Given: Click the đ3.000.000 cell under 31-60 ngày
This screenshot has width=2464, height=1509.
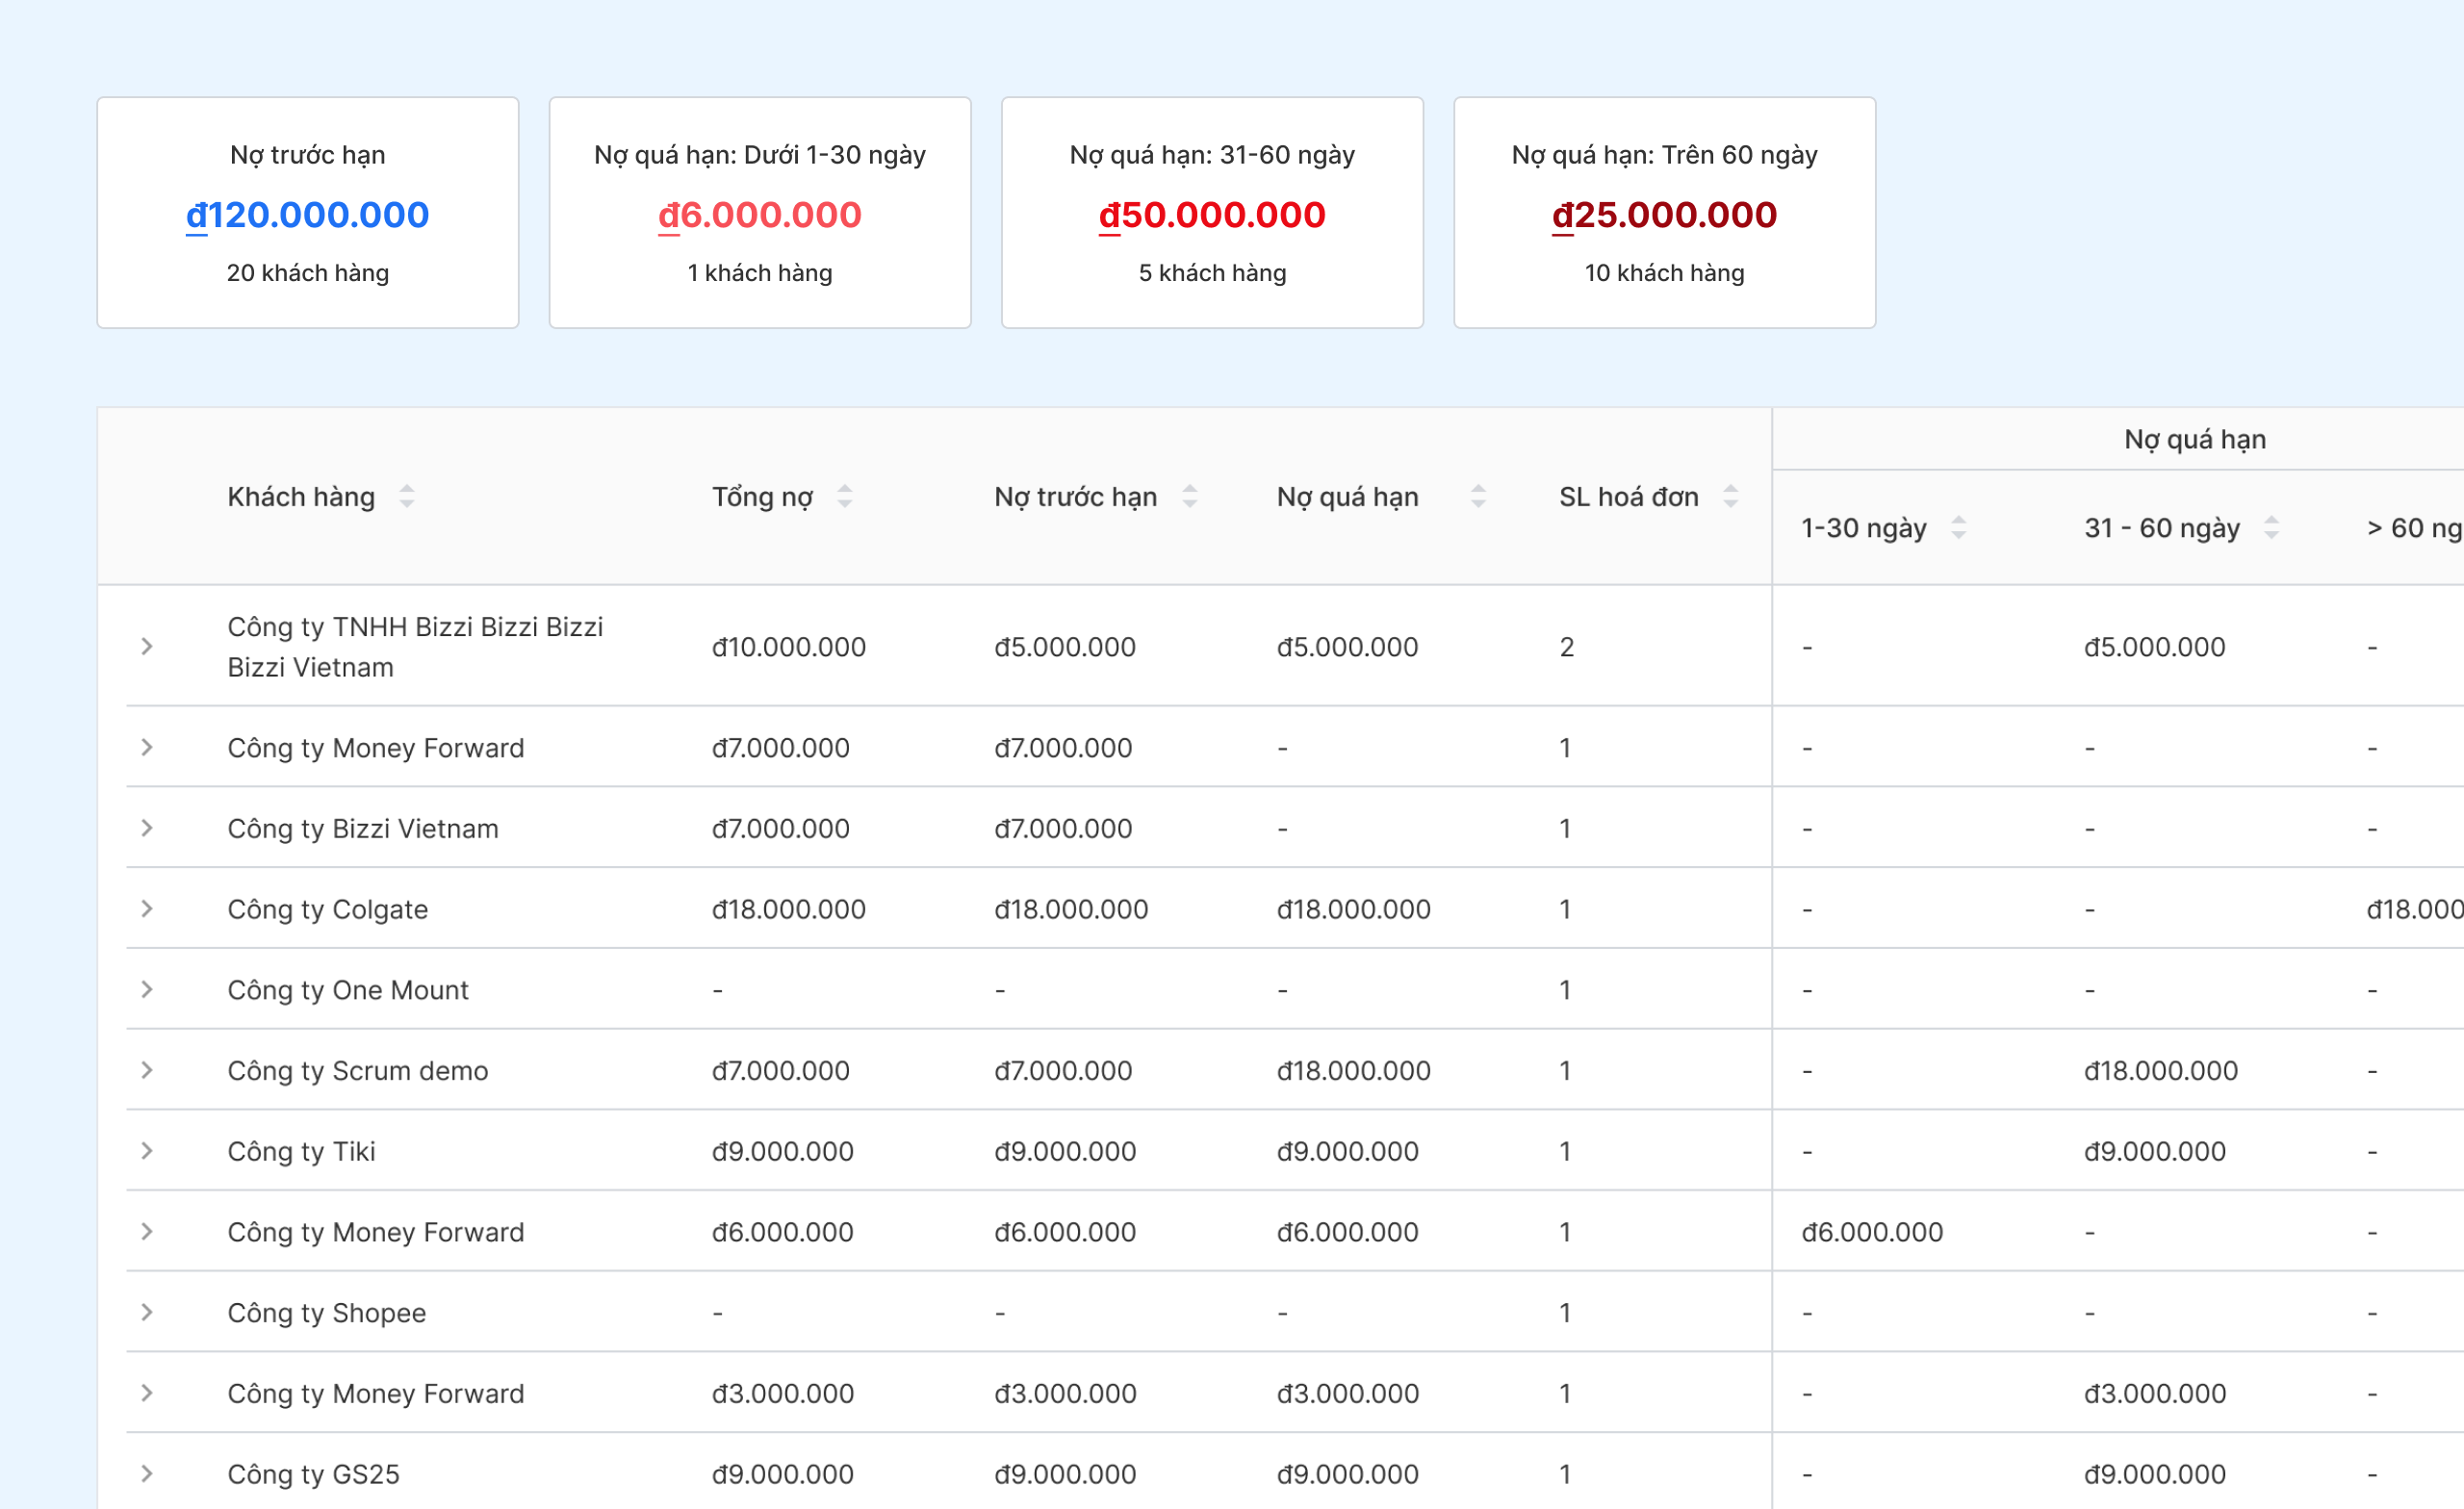Looking at the screenshot, I should coord(2155,1394).
